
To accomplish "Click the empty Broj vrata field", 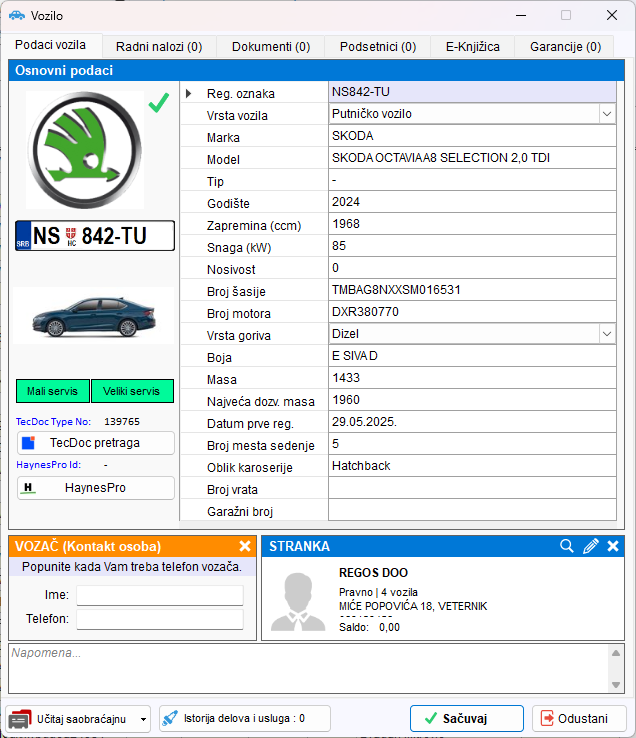I will 472,488.
